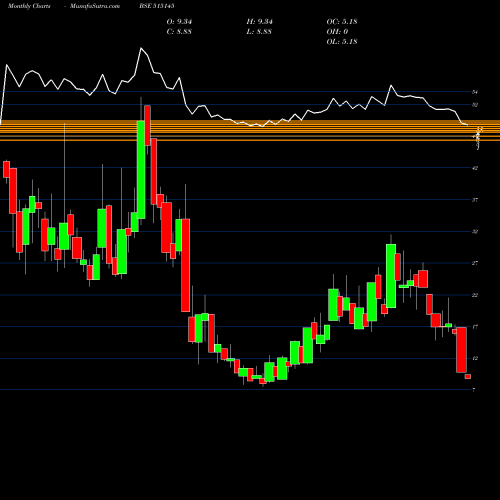The height and width of the screenshot is (500, 500).
Task: Click the 54 price axis label
Action: point(475,92)
